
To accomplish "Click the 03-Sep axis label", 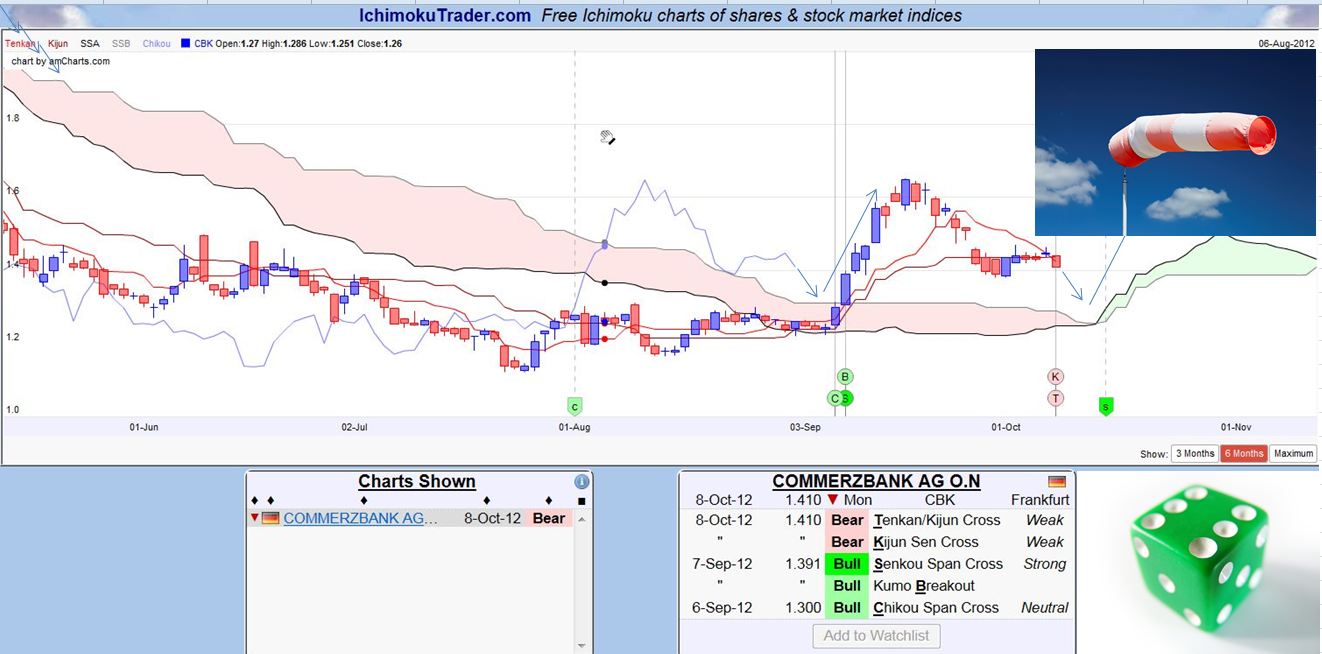I will 805,427.
